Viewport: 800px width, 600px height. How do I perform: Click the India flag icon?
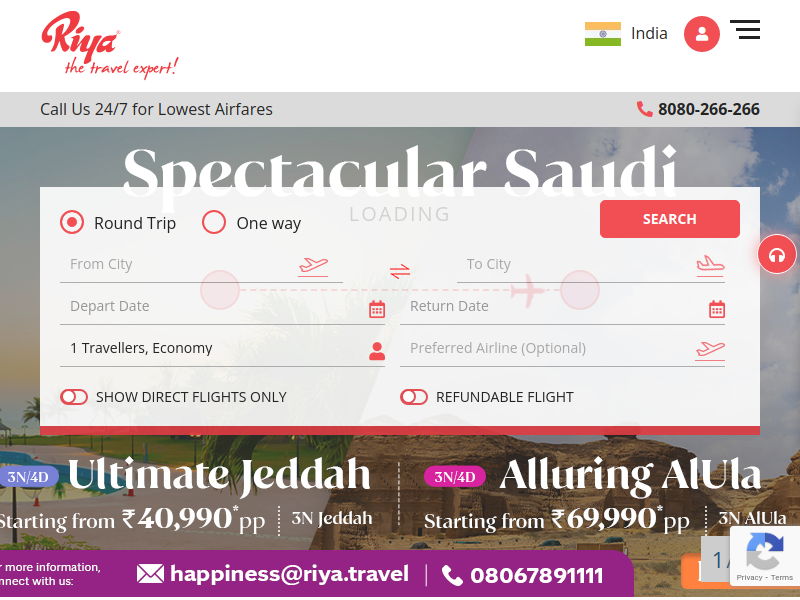(x=603, y=34)
